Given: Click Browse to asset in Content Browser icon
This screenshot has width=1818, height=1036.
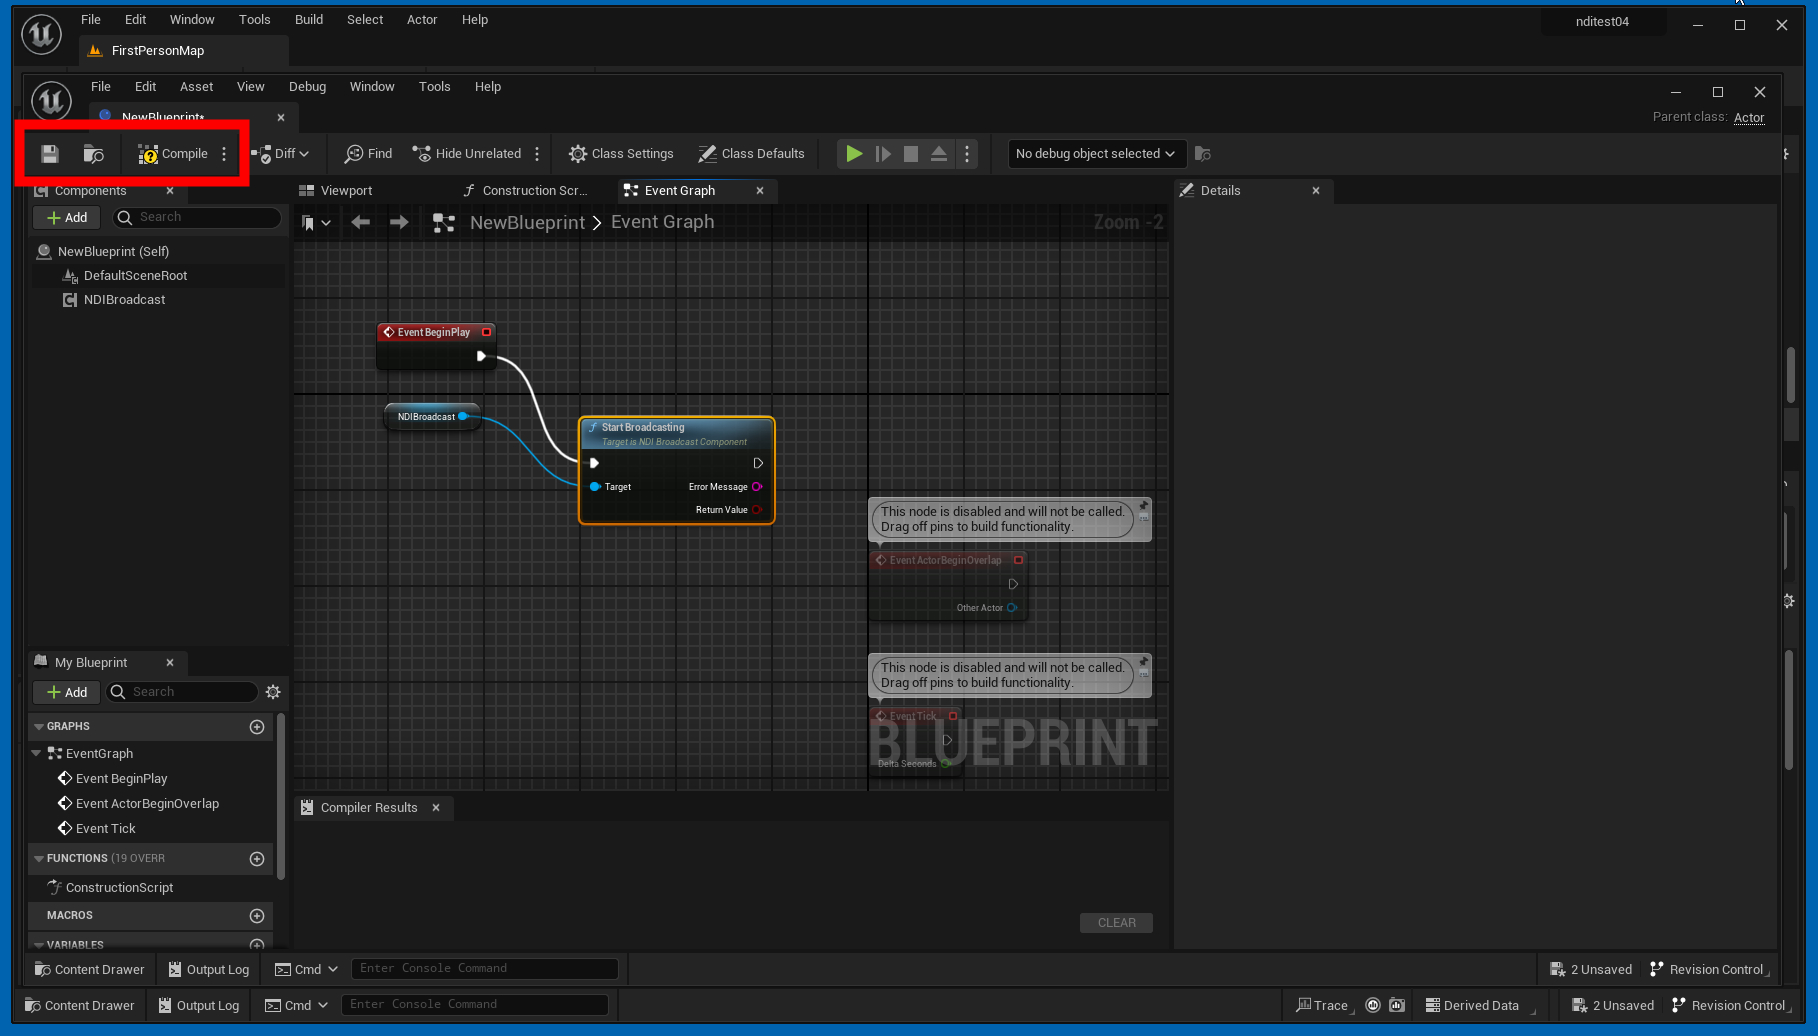Looking at the screenshot, I should [93, 154].
